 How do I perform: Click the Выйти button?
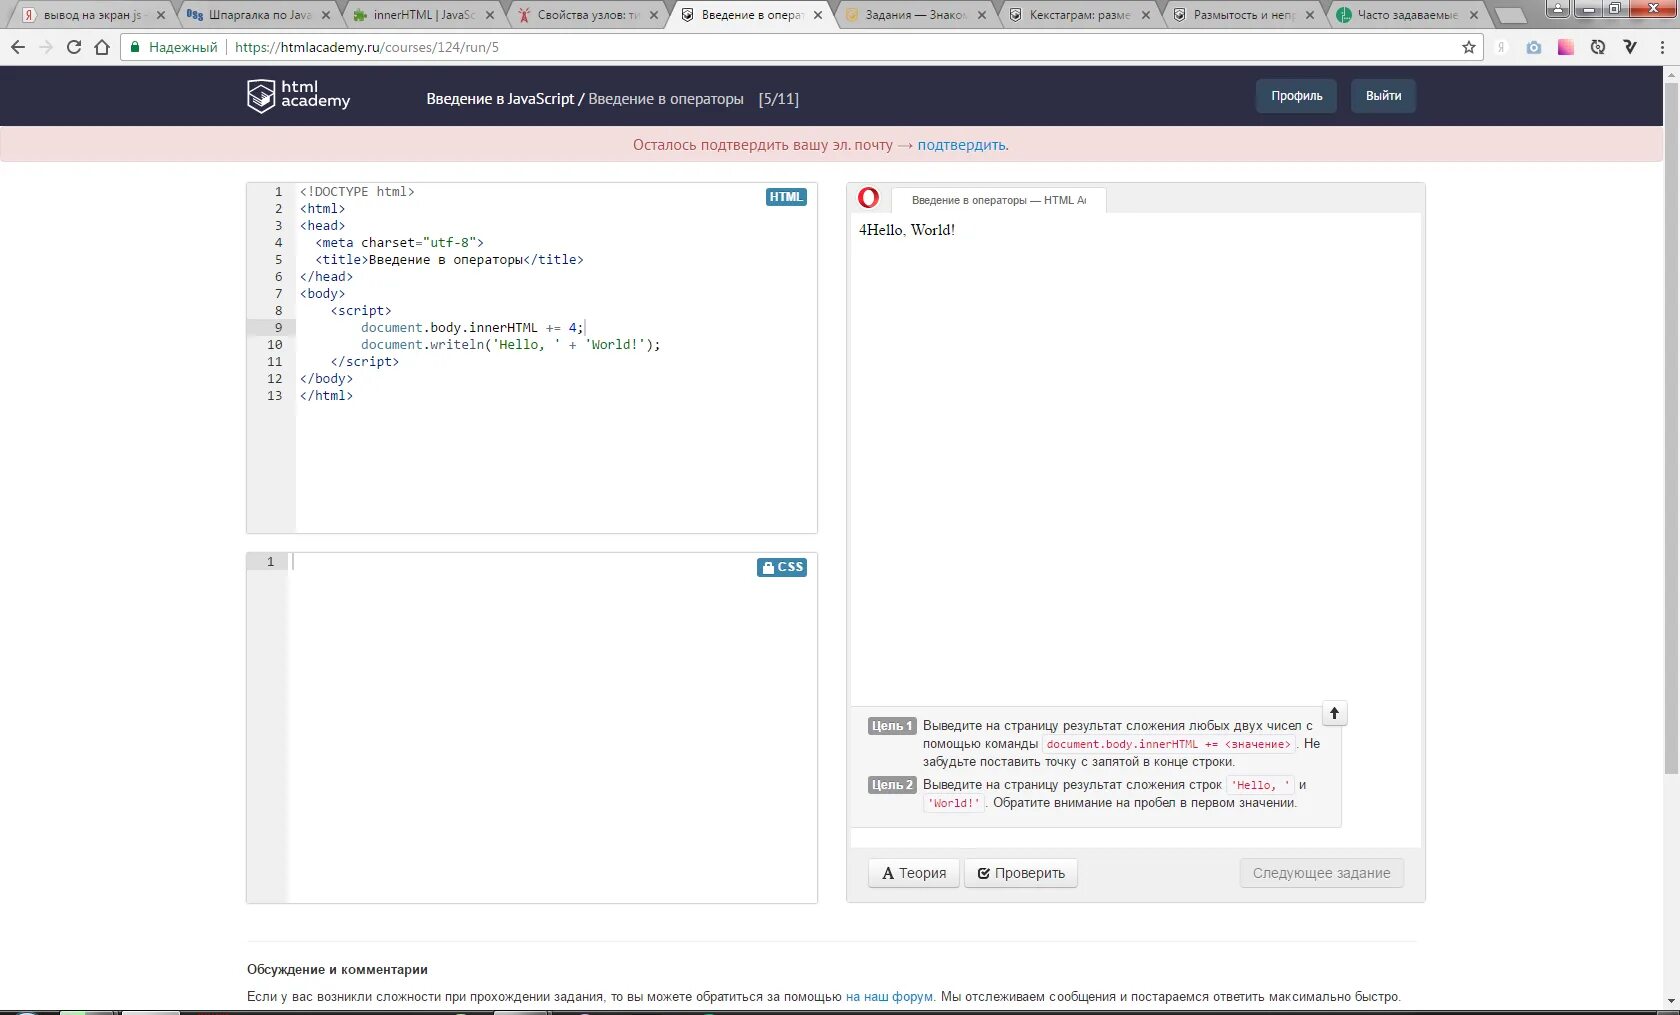coord(1383,96)
